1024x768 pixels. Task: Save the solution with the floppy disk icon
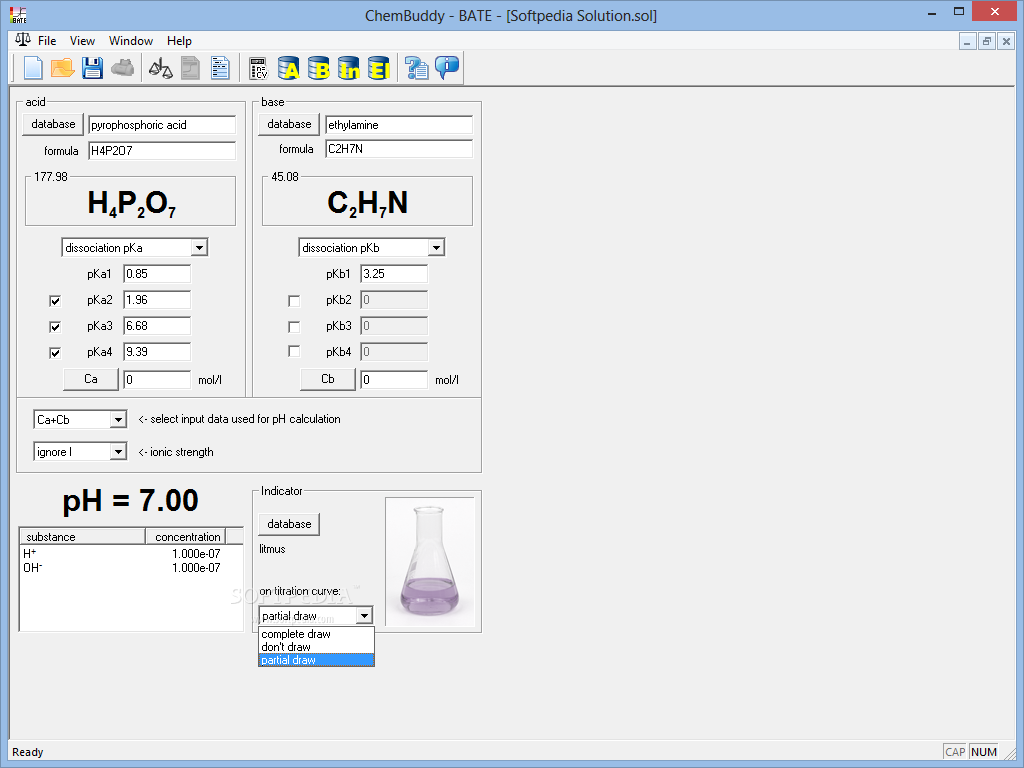[x=92, y=68]
